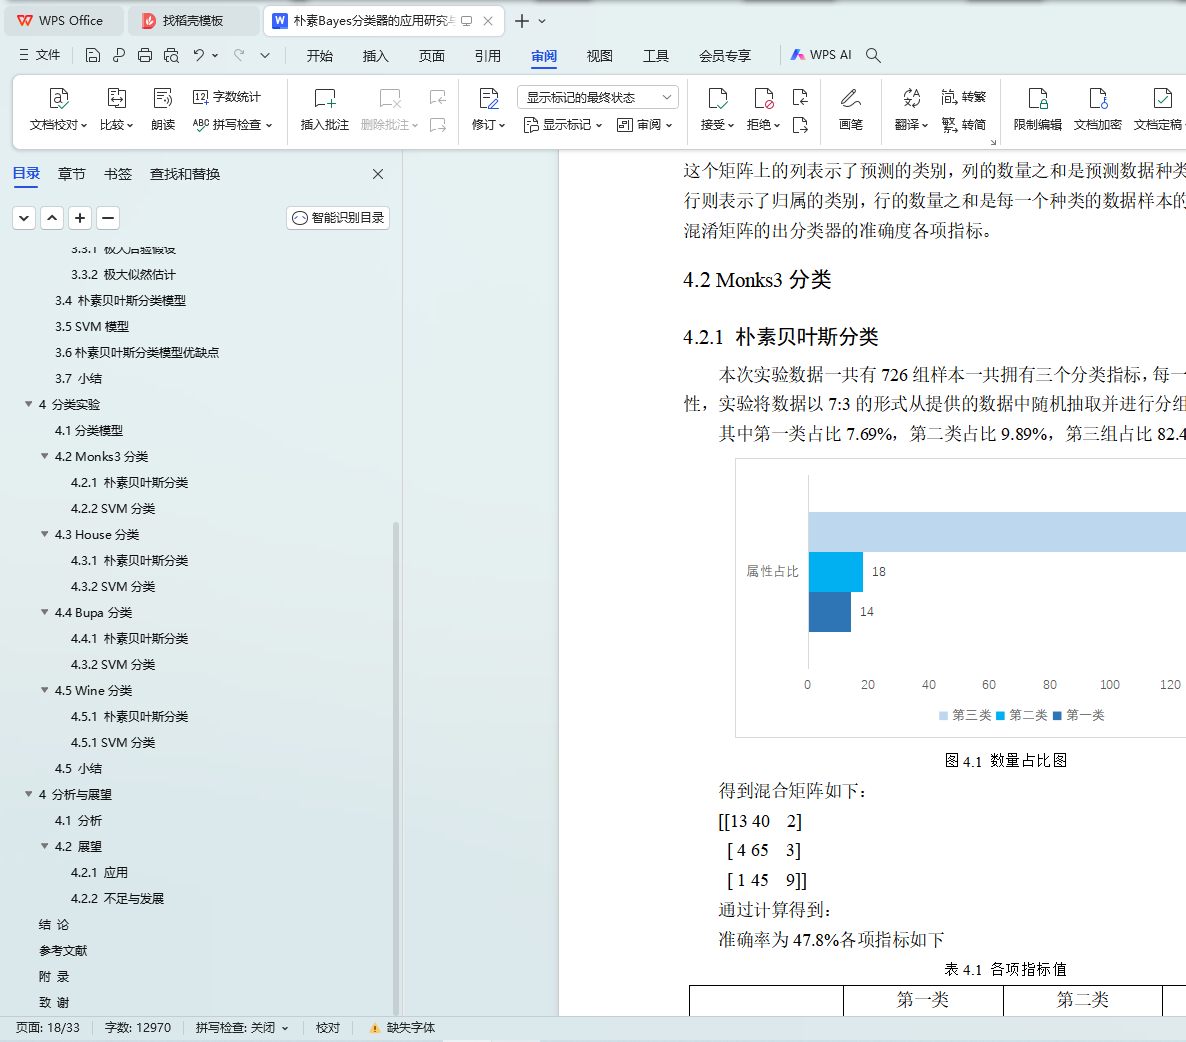The image size is (1186, 1042).
Task: Collapse the 4.4 Bupa 分类 outline node
Action: (45, 612)
